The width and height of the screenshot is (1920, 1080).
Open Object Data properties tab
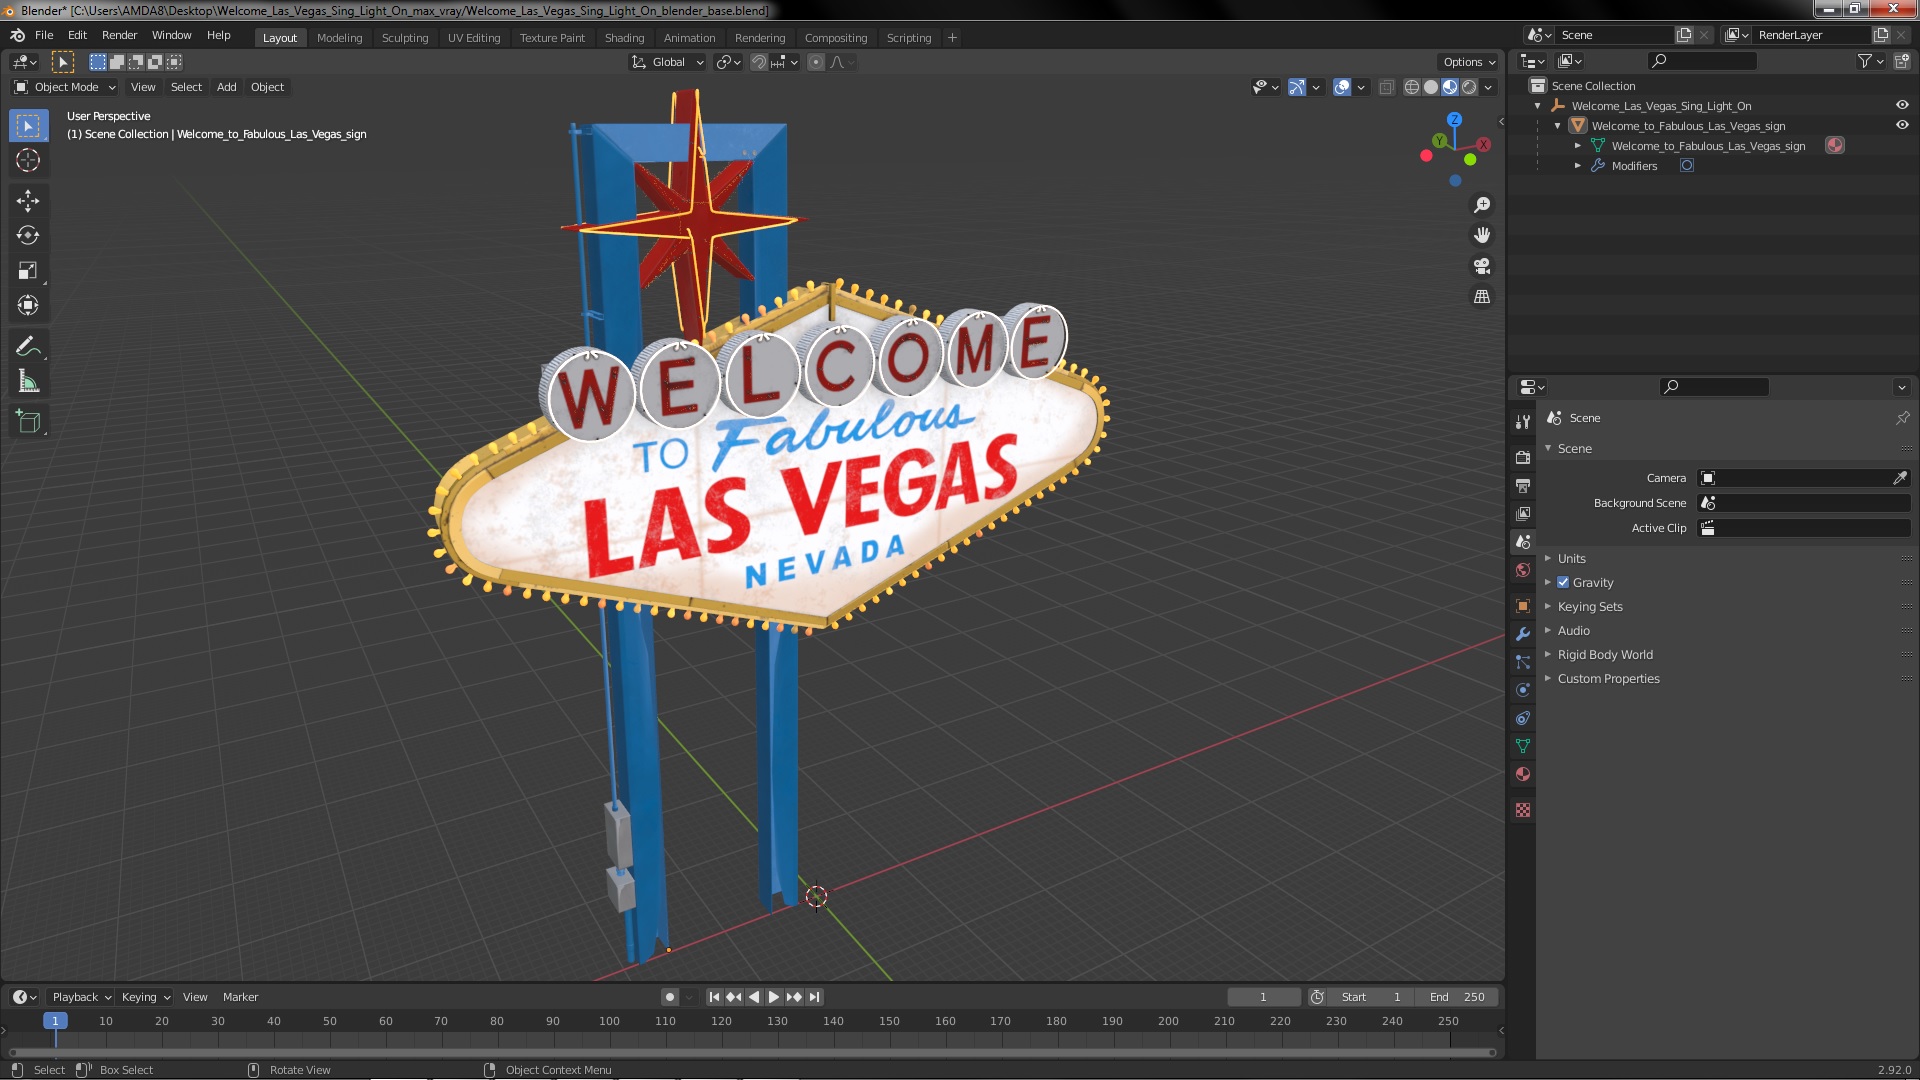pos(1523,746)
